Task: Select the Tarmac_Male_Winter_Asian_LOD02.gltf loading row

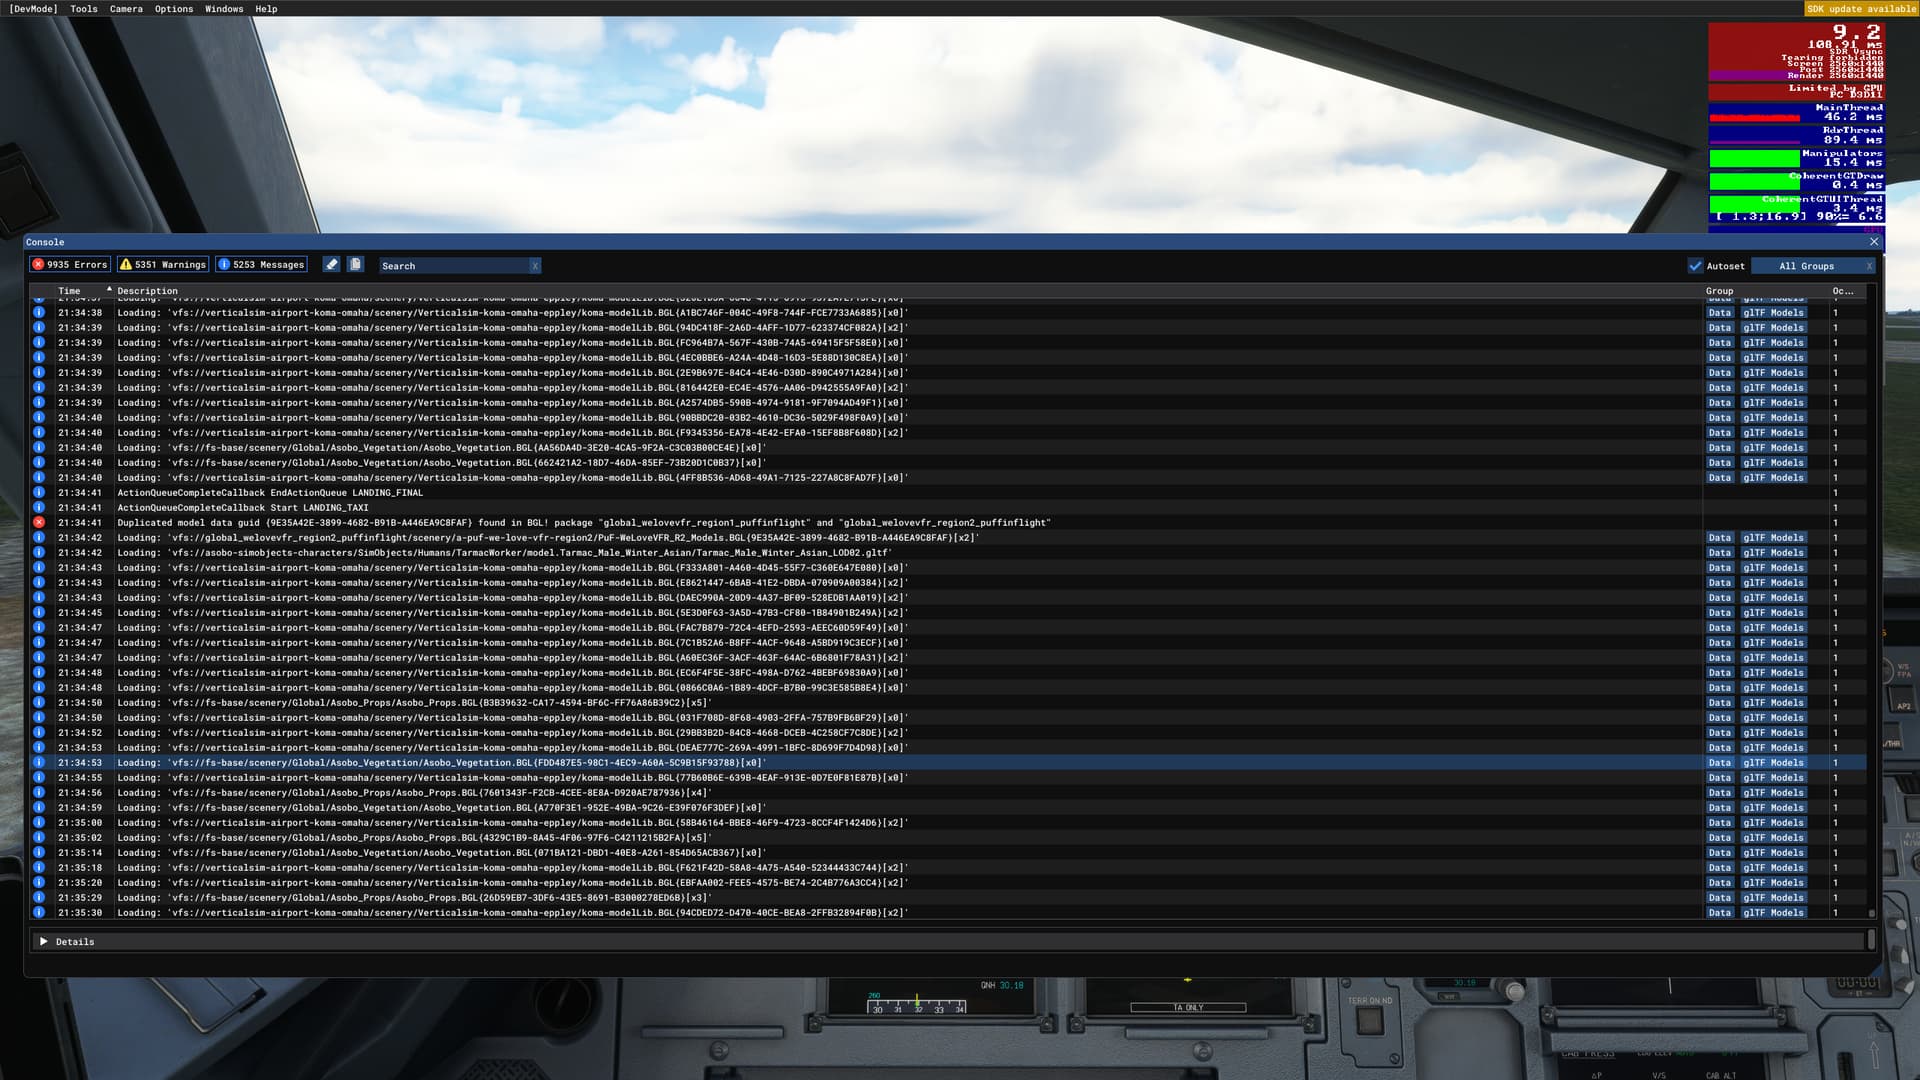Action: (948, 553)
